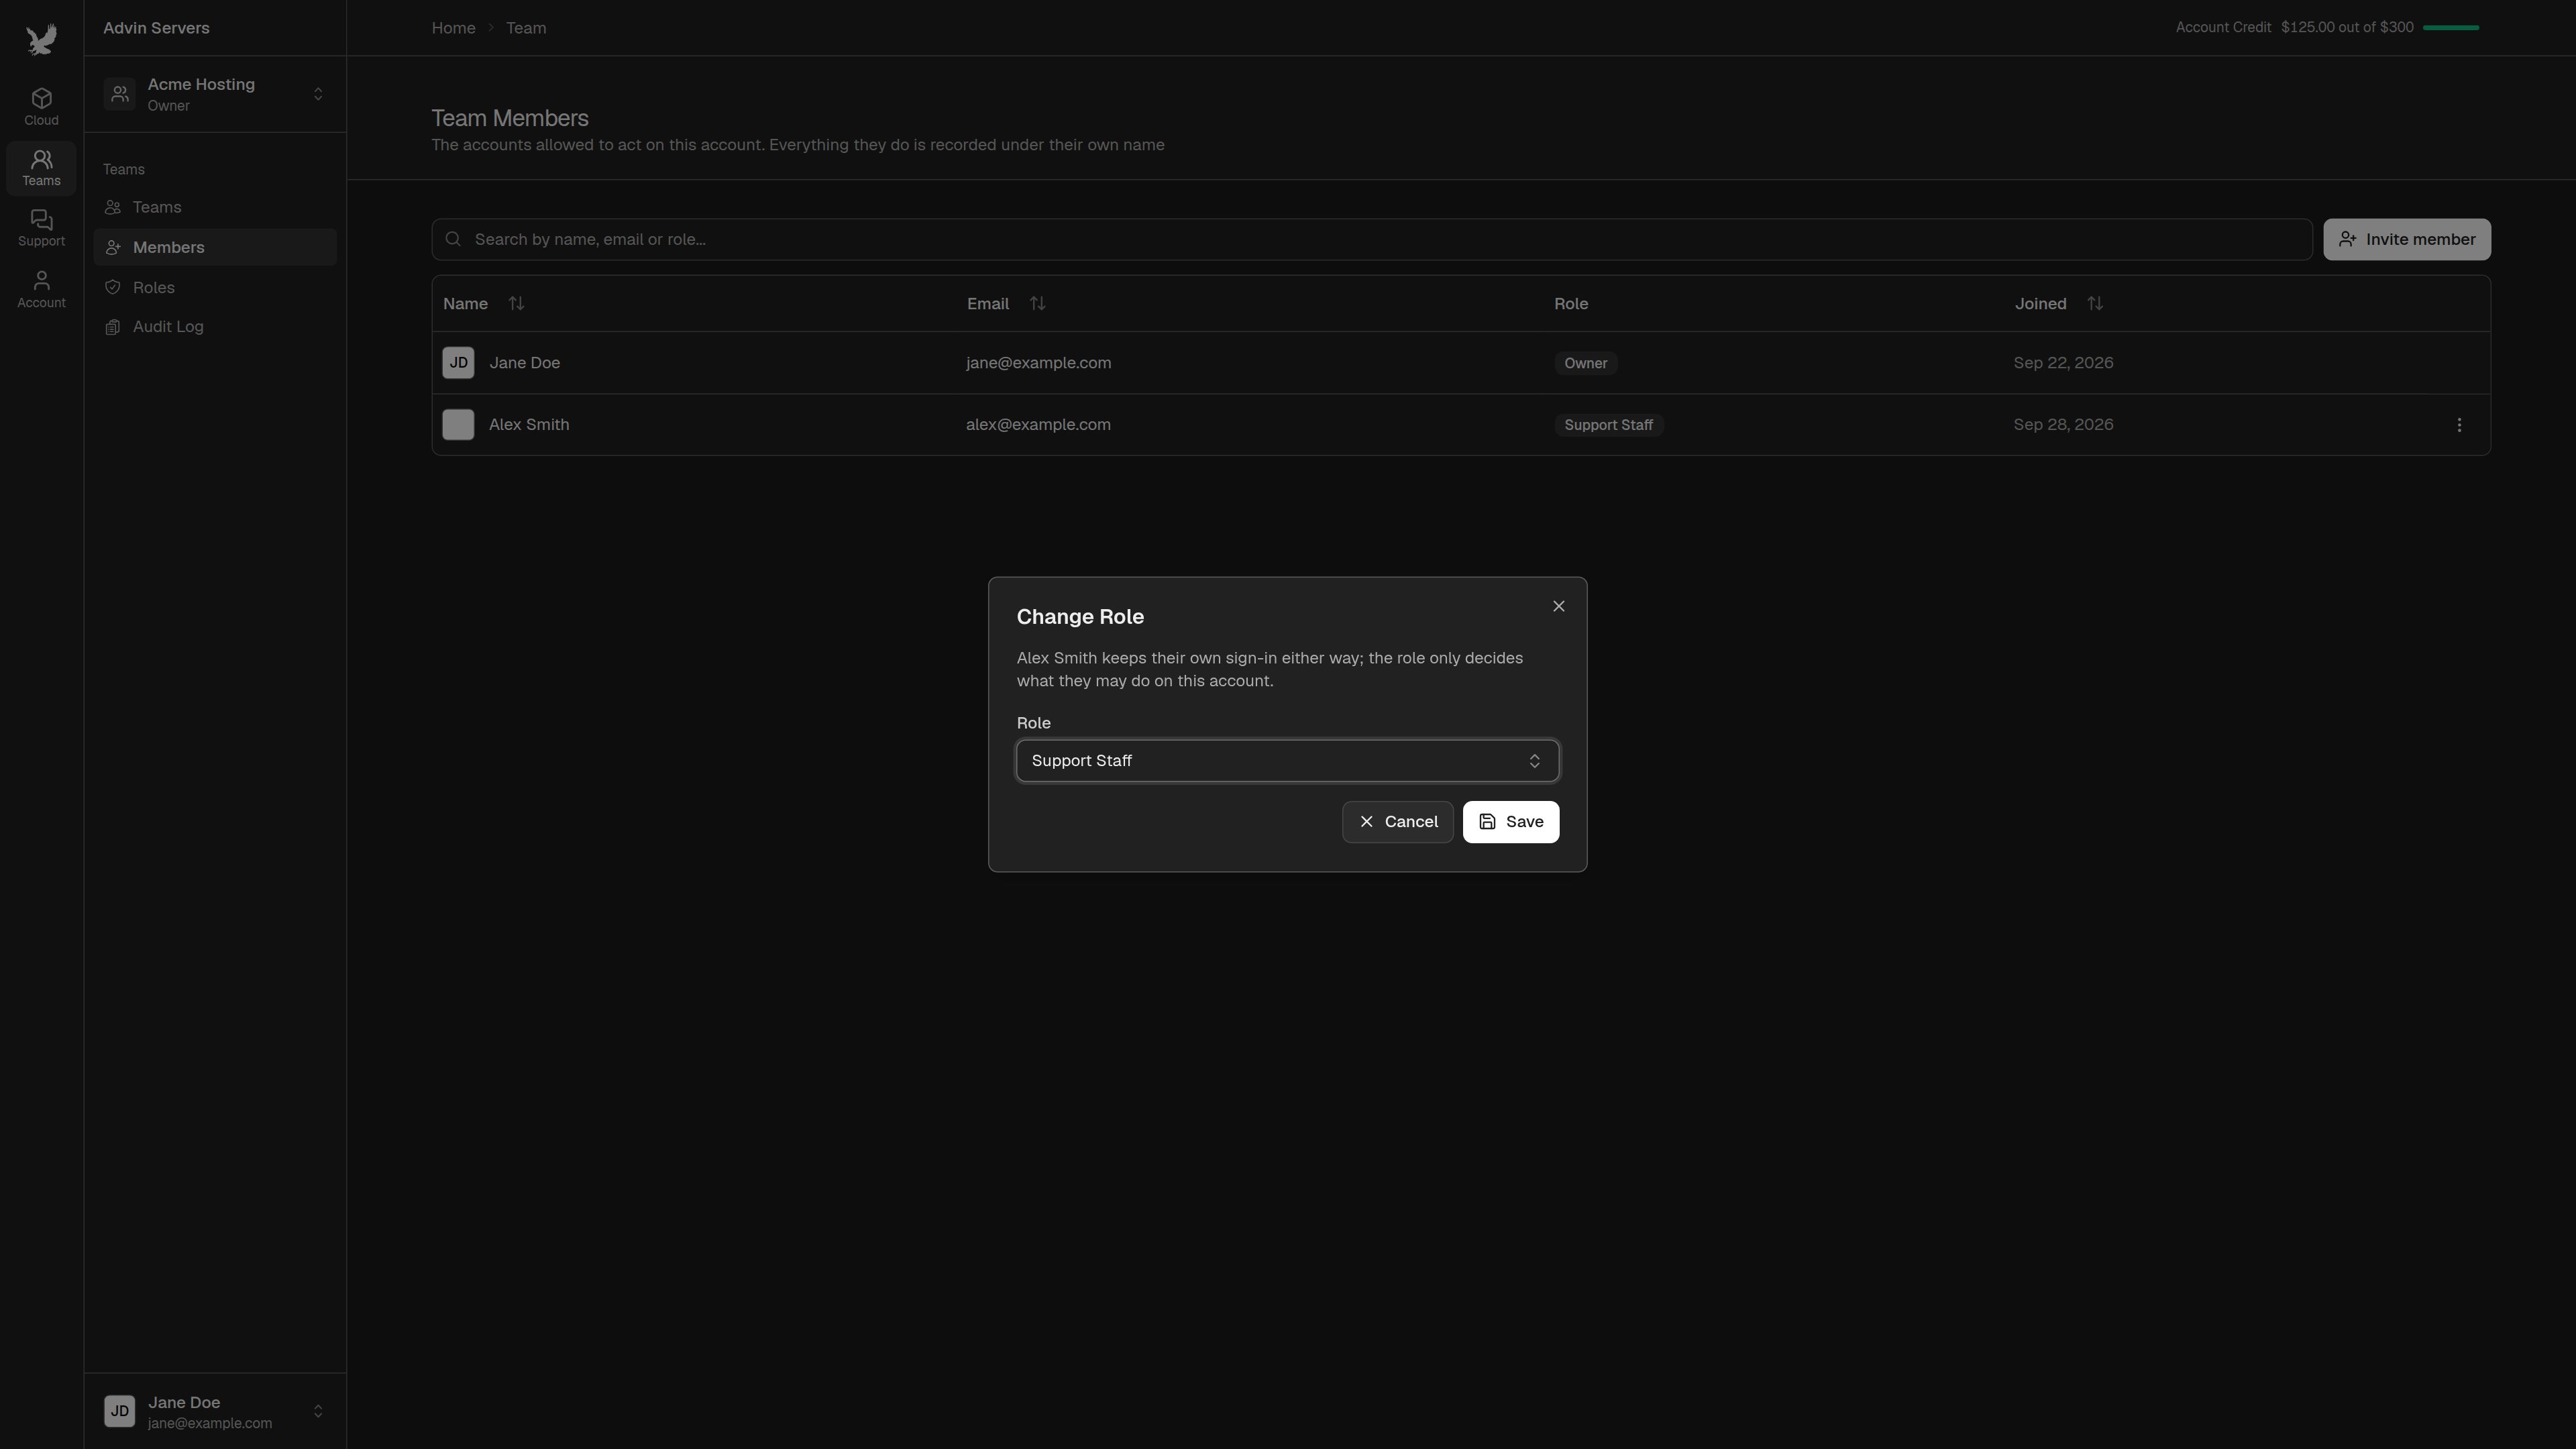Image resolution: width=2576 pixels, height=1449 pixels.
Task: Sort members by Joined date
Action: click(2095, 303)
